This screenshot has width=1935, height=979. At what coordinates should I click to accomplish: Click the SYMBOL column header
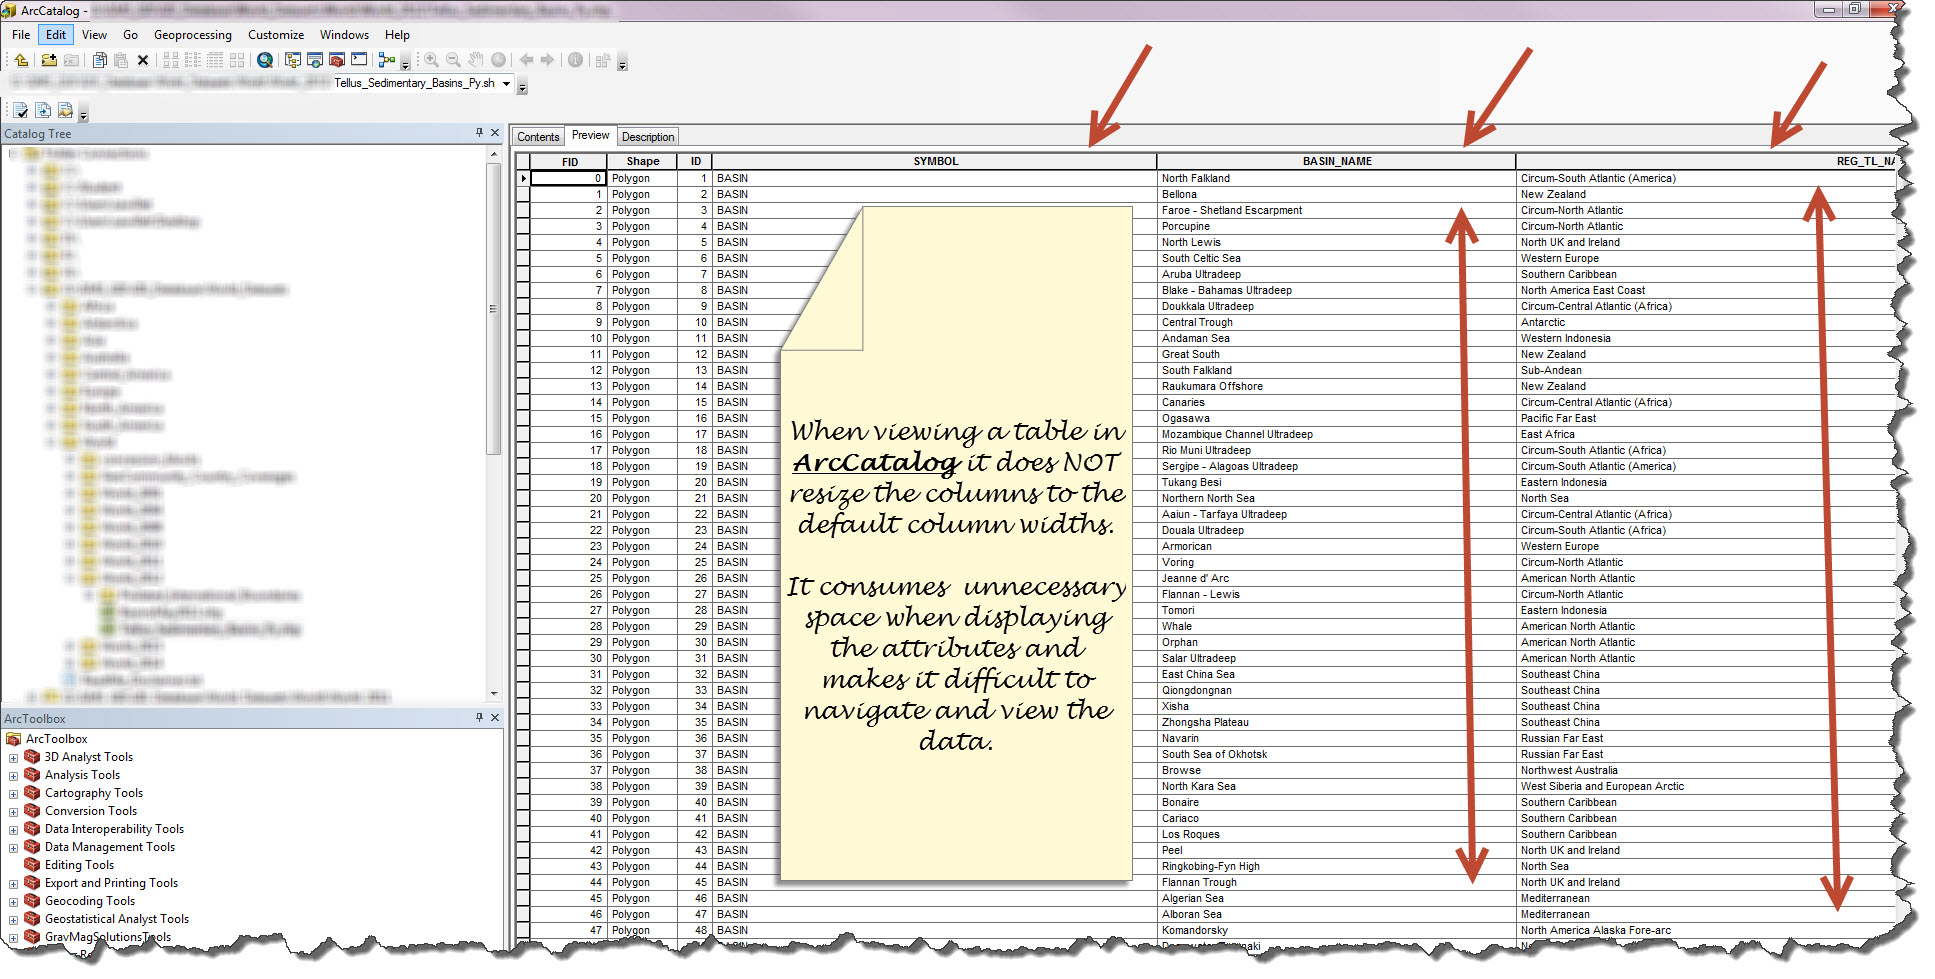(935, 161)
